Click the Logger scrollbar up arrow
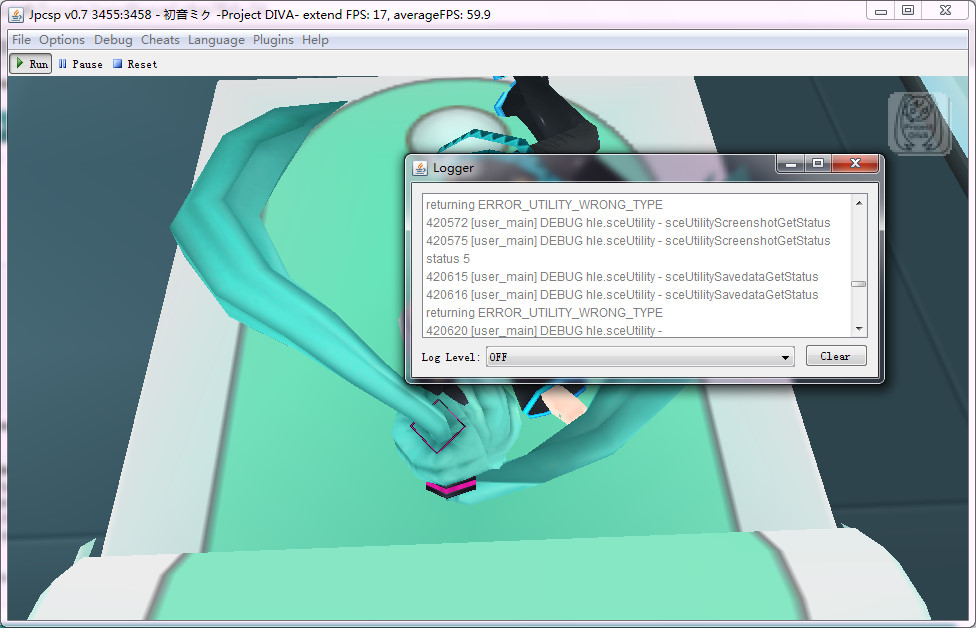The image size is (976, 628). click(859, 203)
